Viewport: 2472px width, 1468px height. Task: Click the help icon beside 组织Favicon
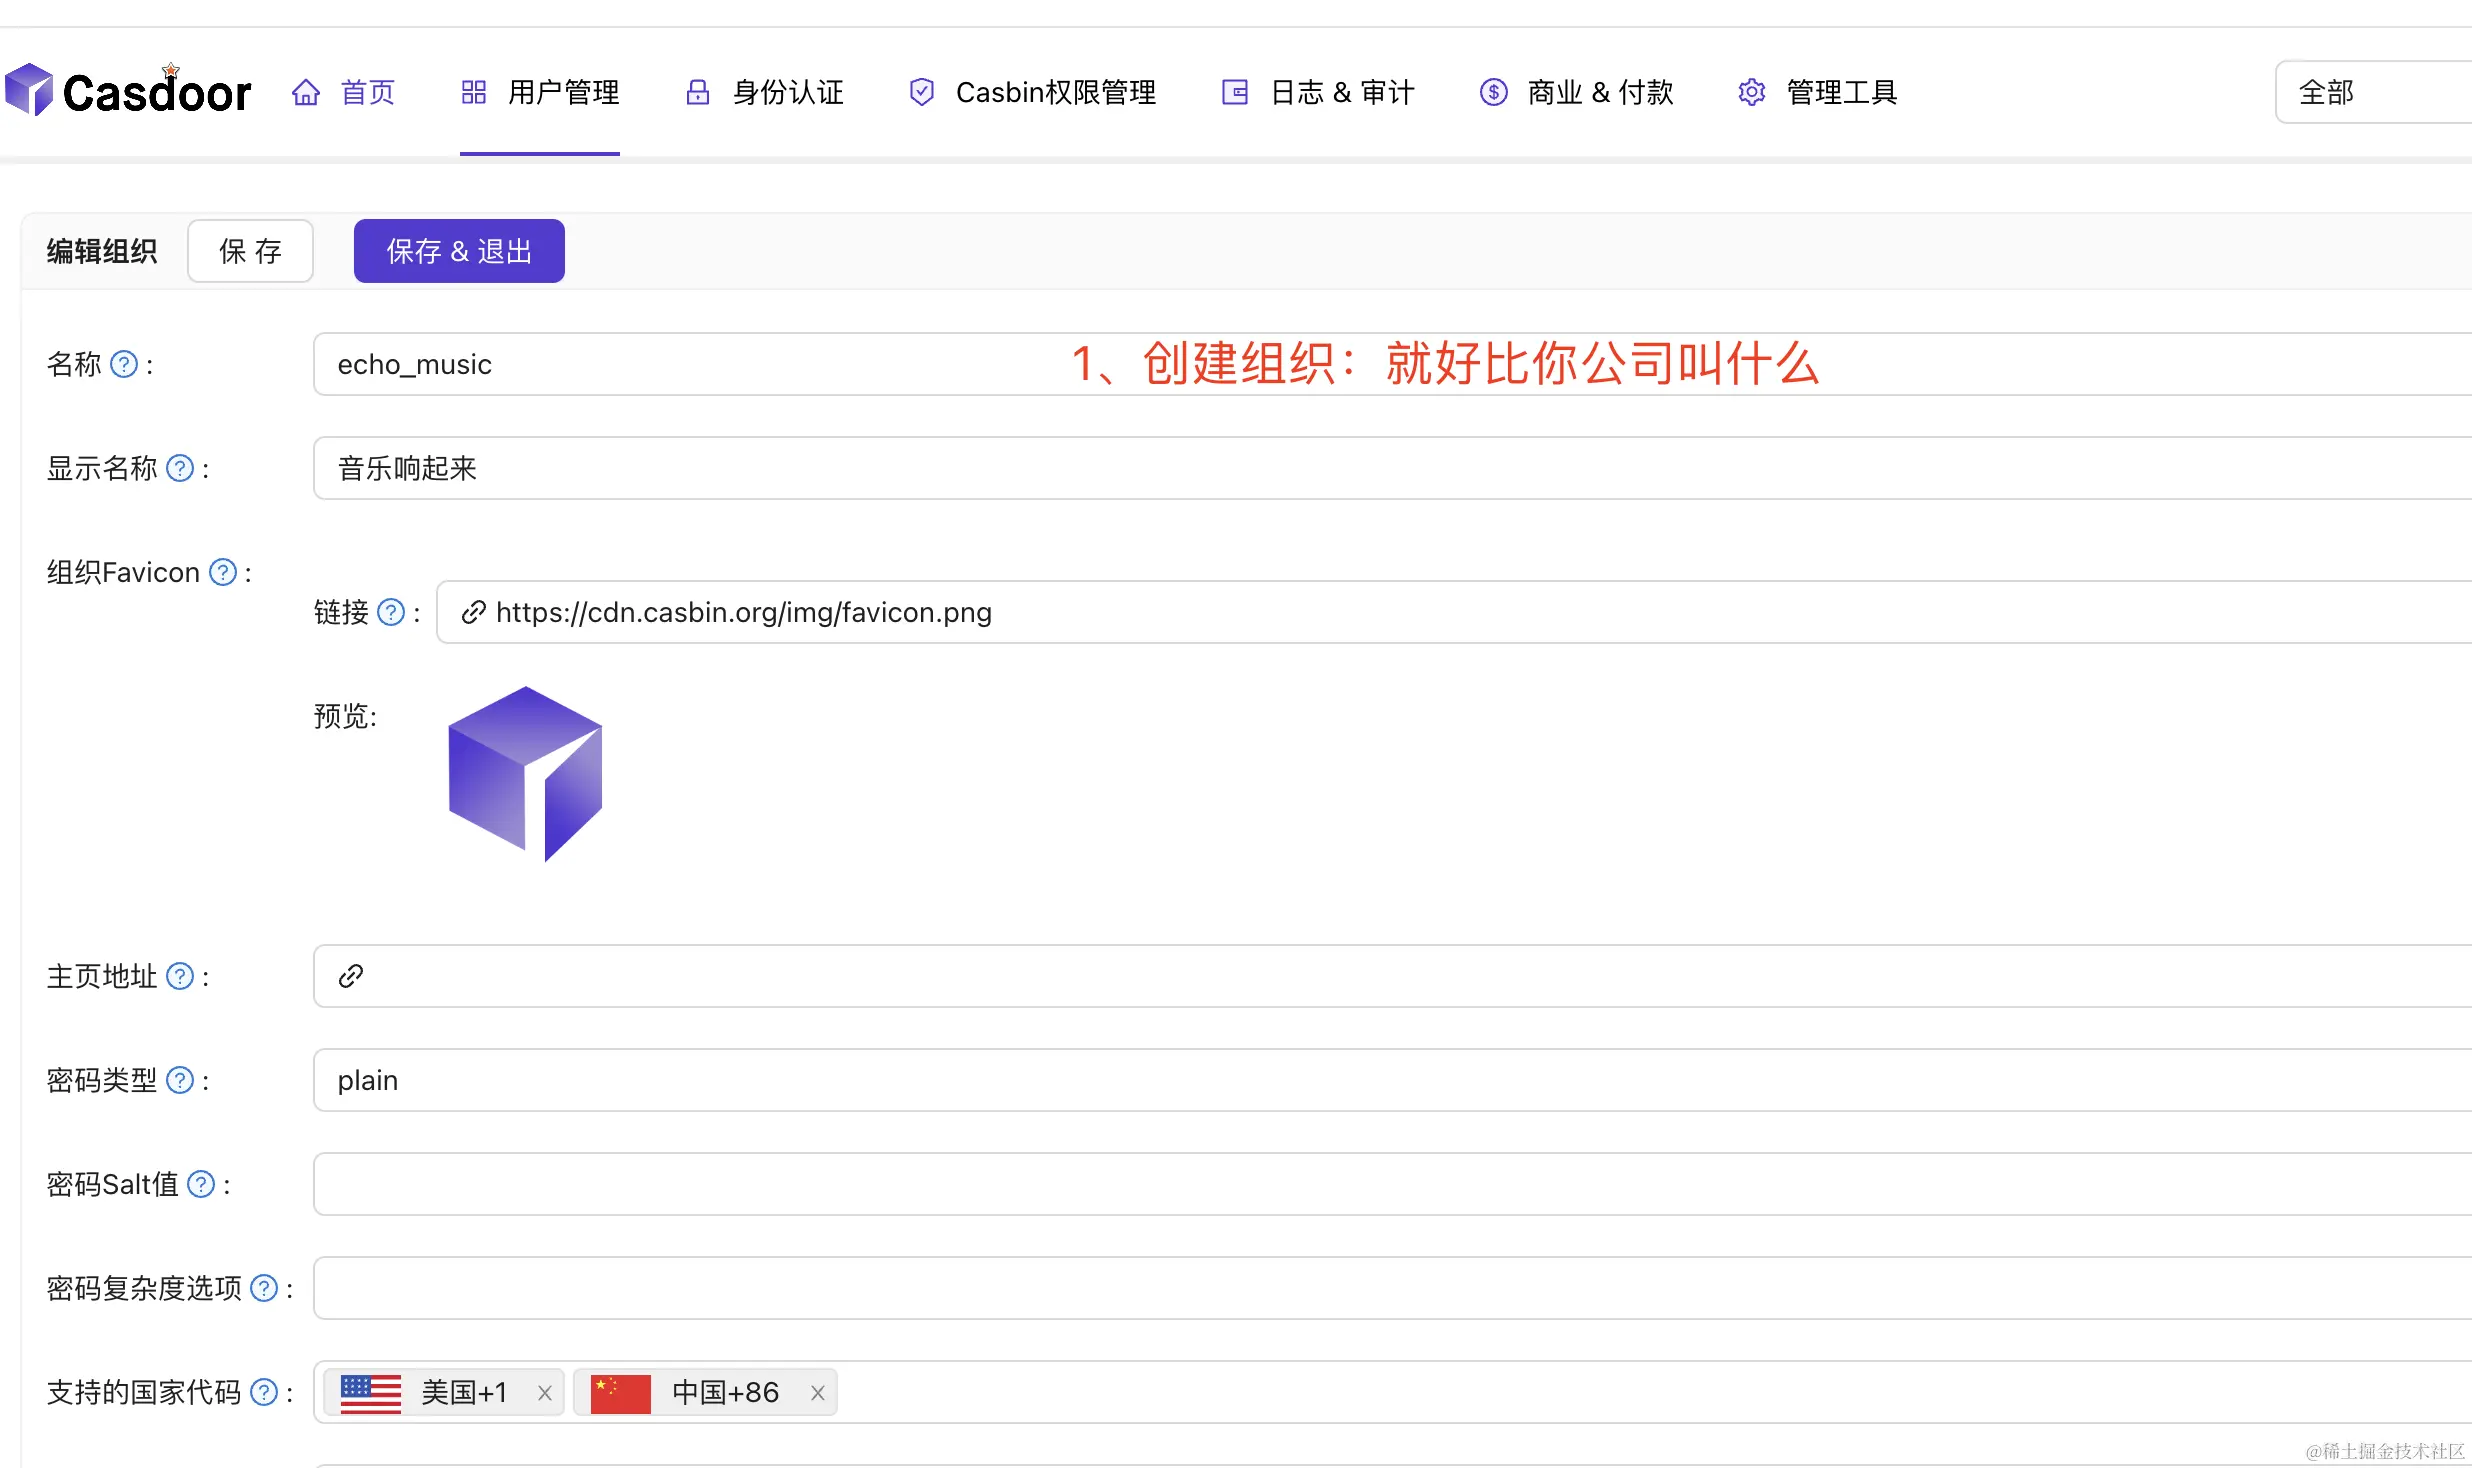click(222, 571)
